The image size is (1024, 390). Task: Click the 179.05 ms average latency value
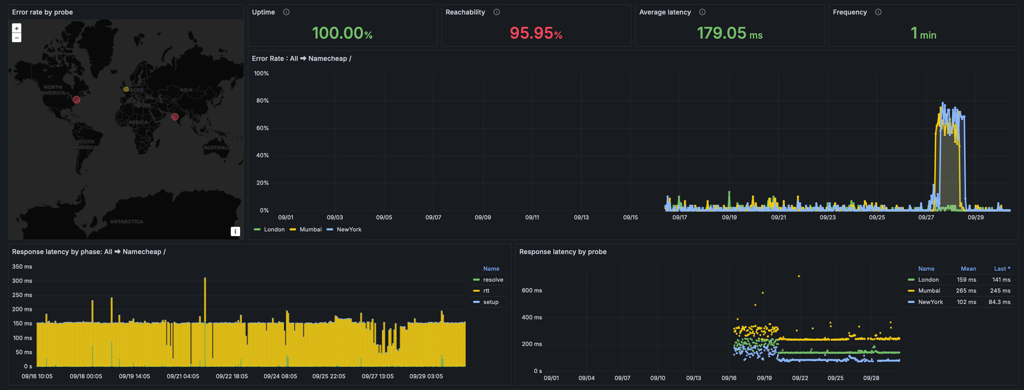[x=729, y=33]
